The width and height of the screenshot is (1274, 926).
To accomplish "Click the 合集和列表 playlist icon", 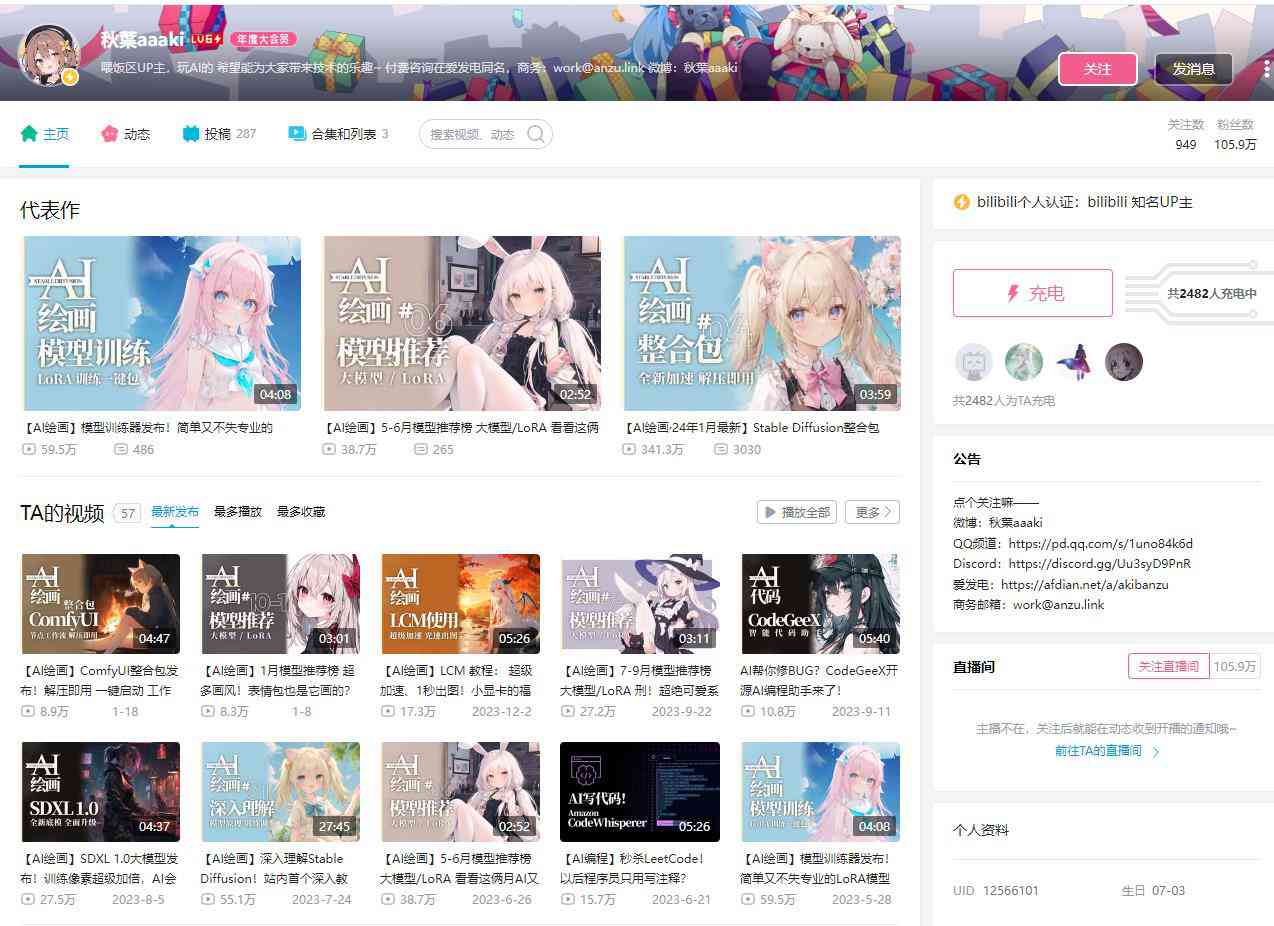I will [x=297, y=133].
